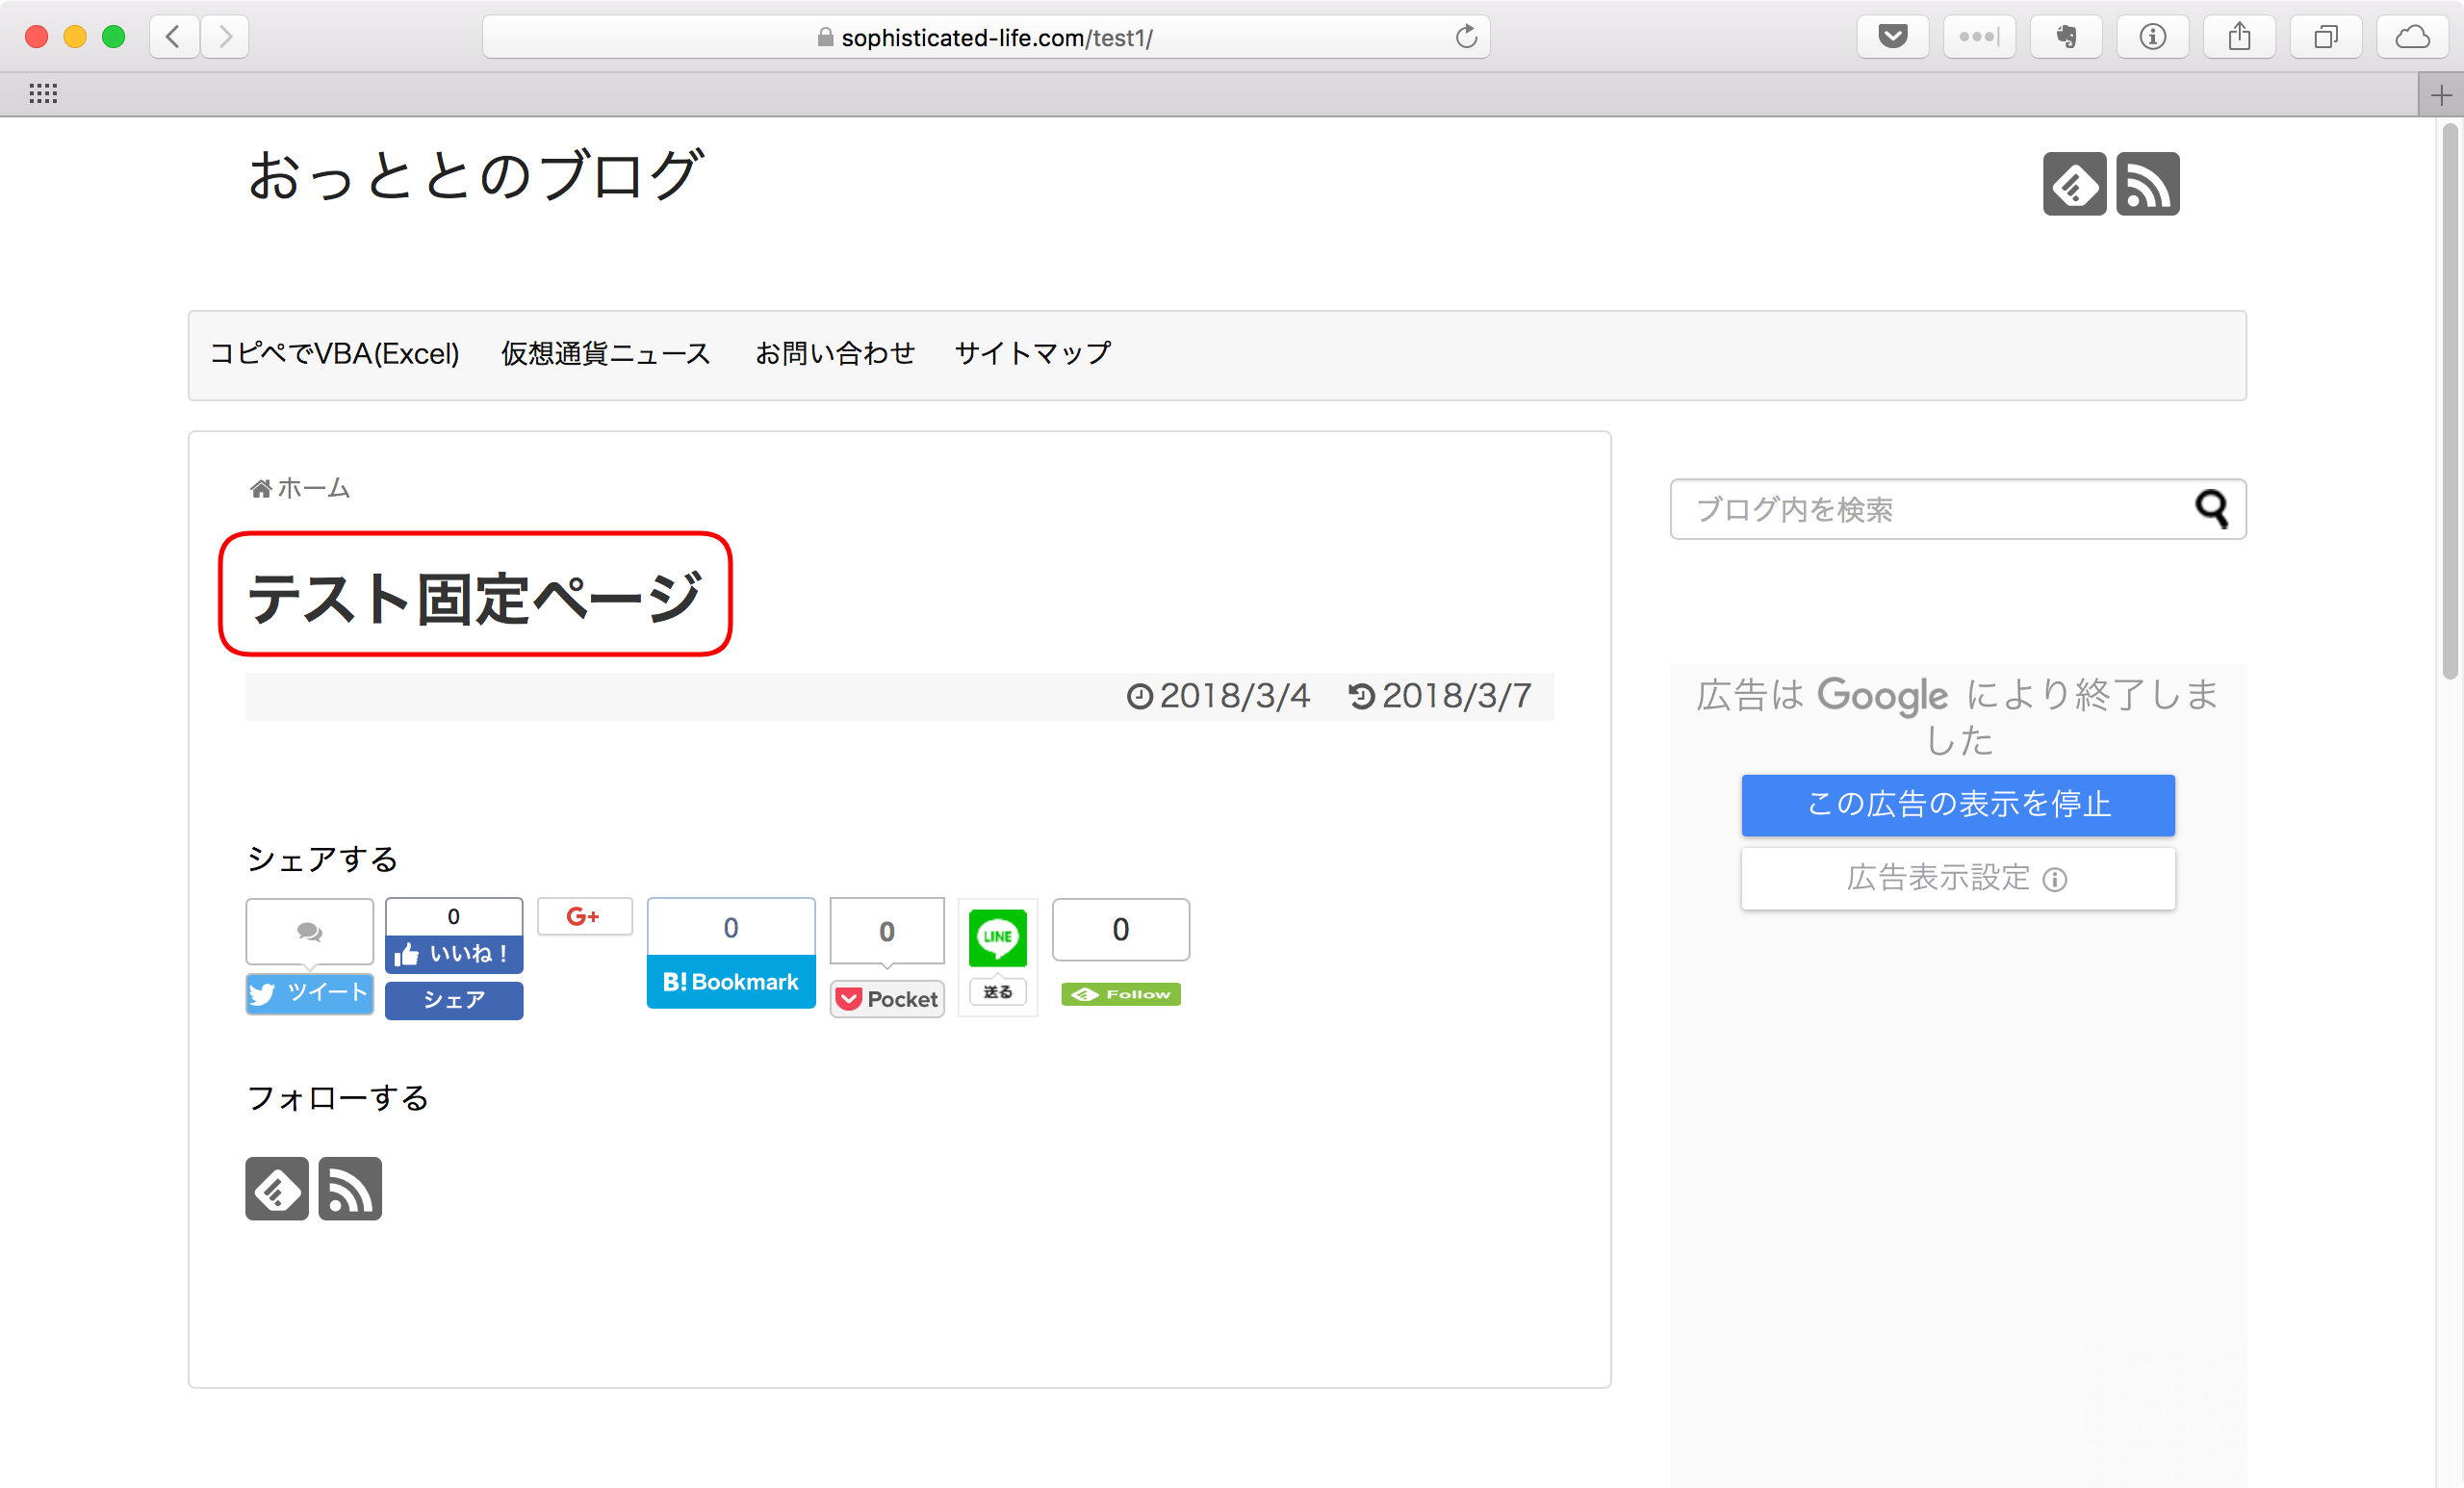
Task: Click the Google+ share button
Action: coord(584,916)
